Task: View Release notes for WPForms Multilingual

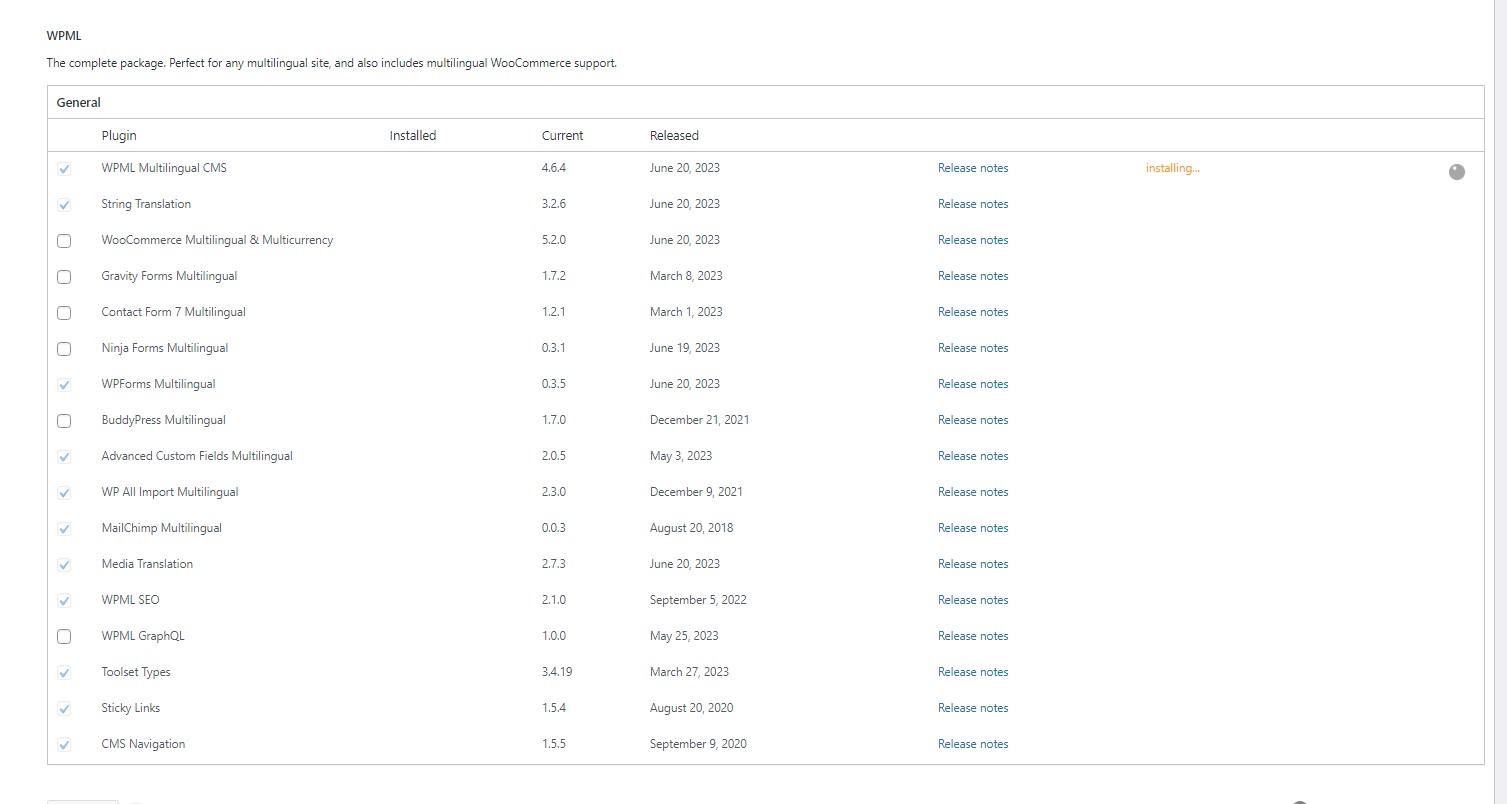Action: [973, 384]
